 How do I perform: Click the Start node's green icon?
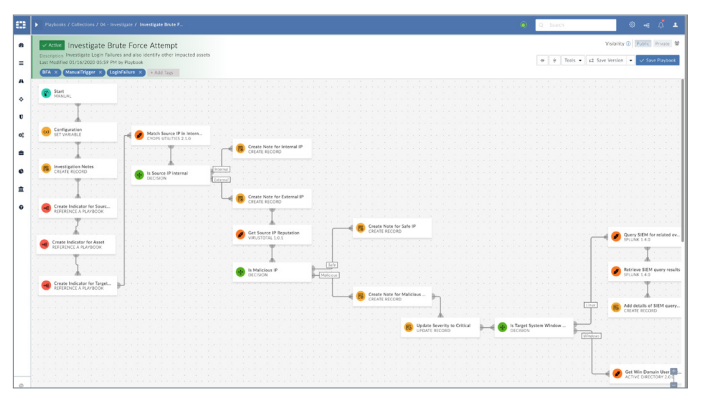46,92
